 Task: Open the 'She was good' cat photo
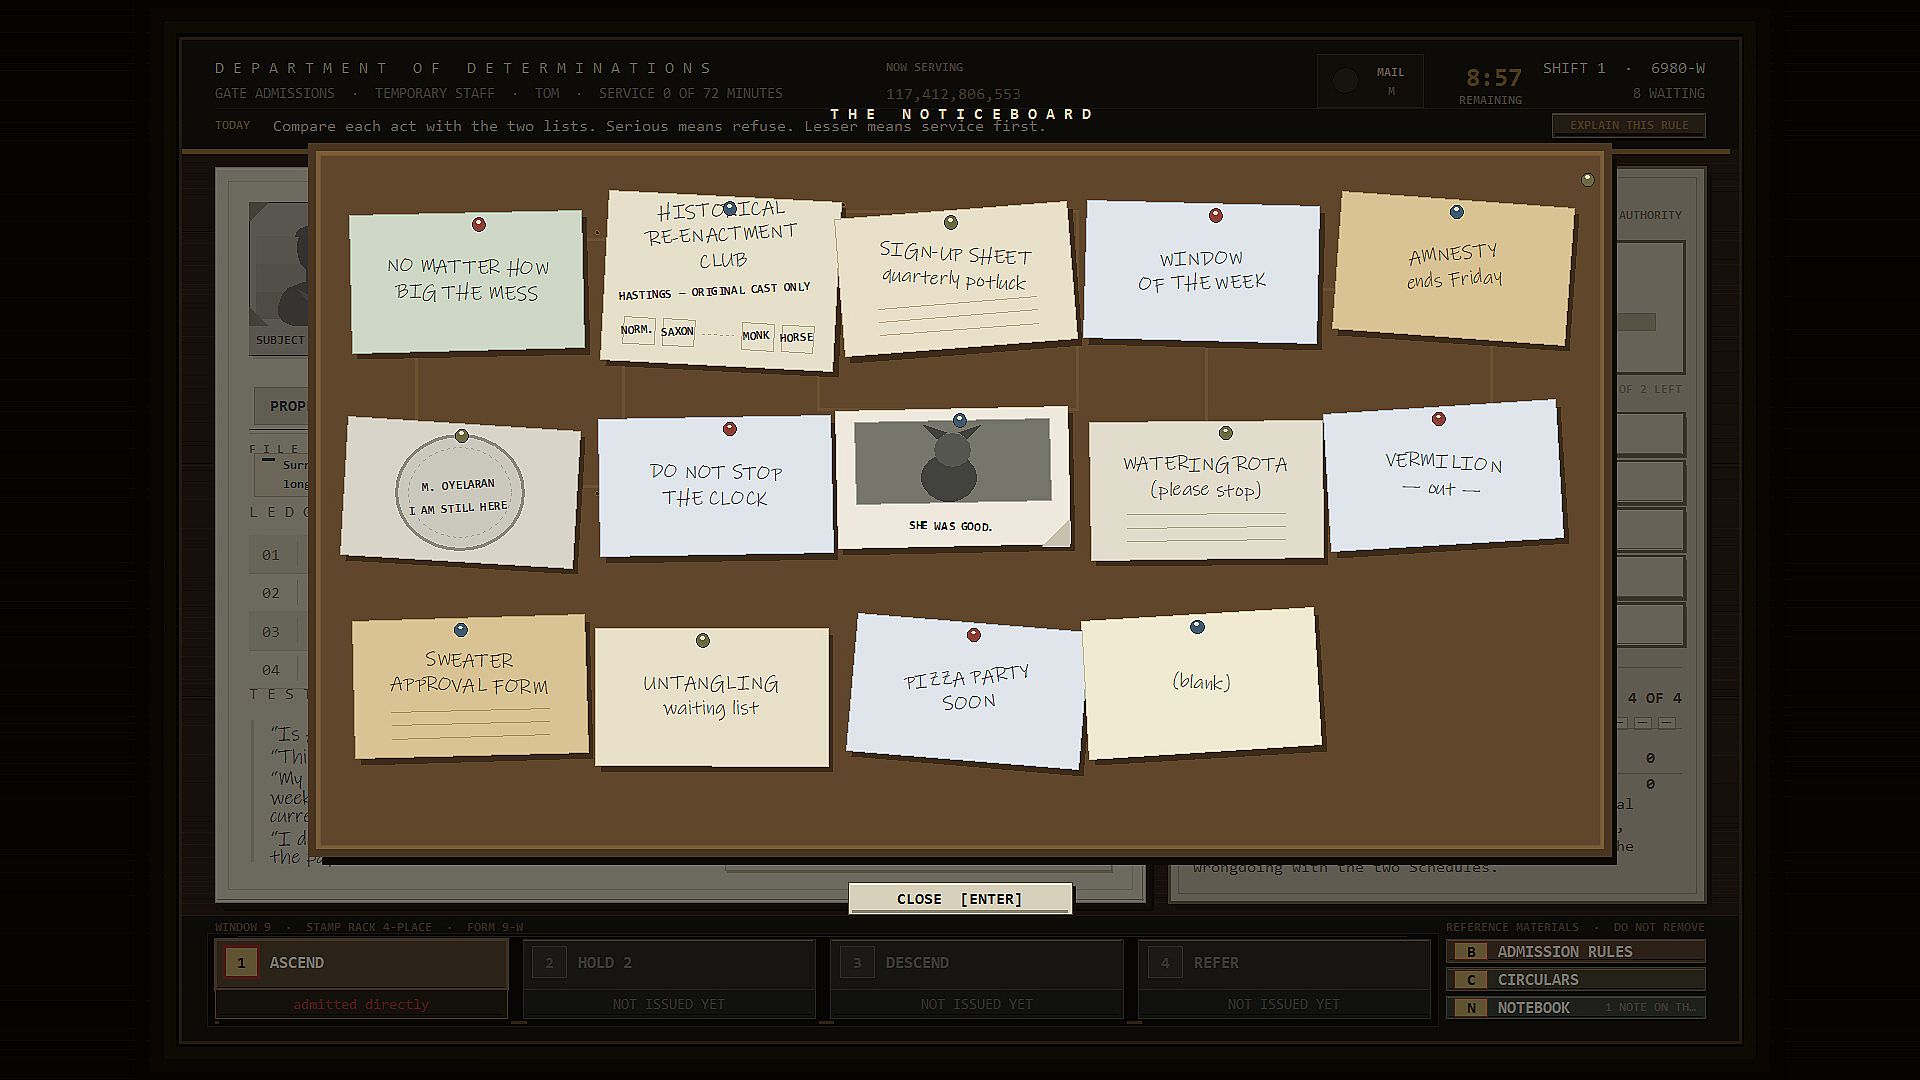953,477
